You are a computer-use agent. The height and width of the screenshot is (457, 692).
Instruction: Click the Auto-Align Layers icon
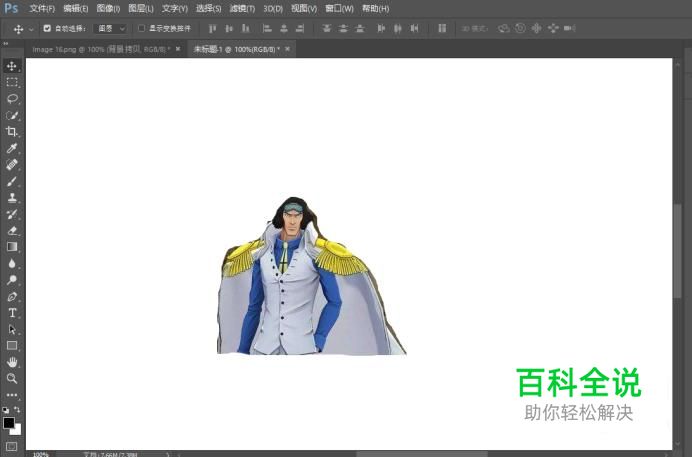tap(442, 29)
